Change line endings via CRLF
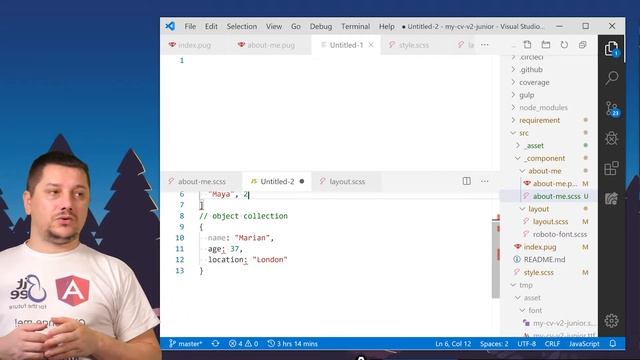The height and width of the screenshot is (360, 640). [x=552, y=344]
